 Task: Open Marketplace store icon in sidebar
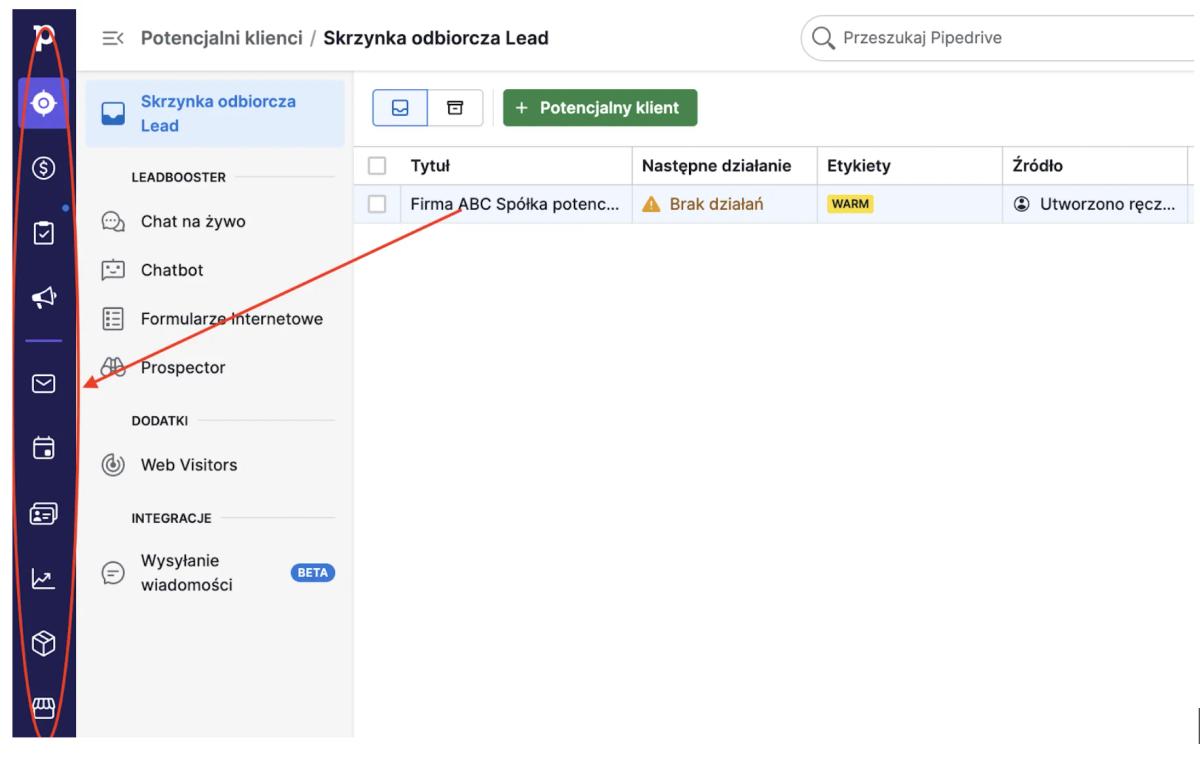point(43,708)
